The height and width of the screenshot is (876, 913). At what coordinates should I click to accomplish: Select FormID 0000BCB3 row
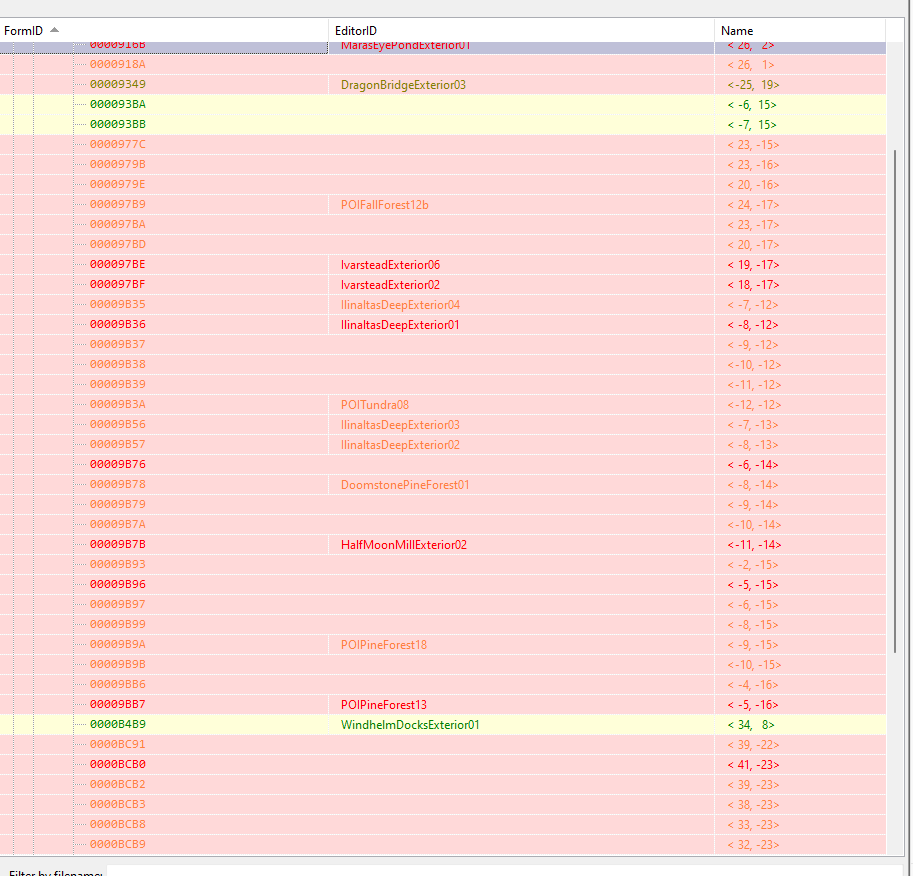(443, 805)
